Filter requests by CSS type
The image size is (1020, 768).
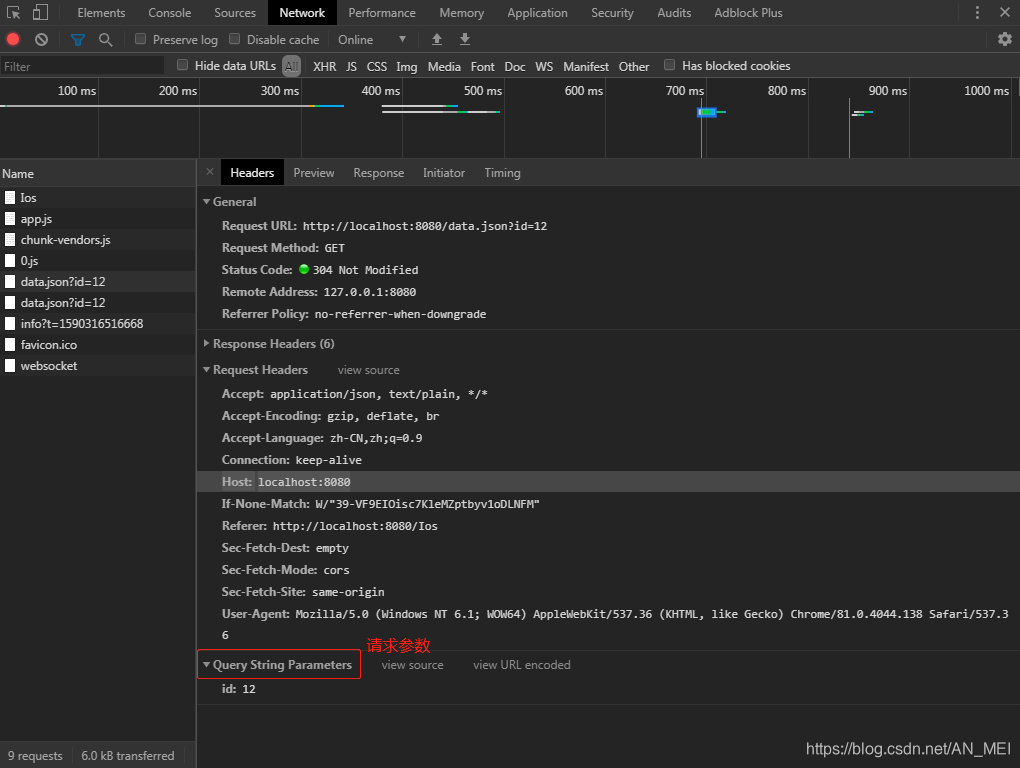pyautogui.click(x=377, y=66)
